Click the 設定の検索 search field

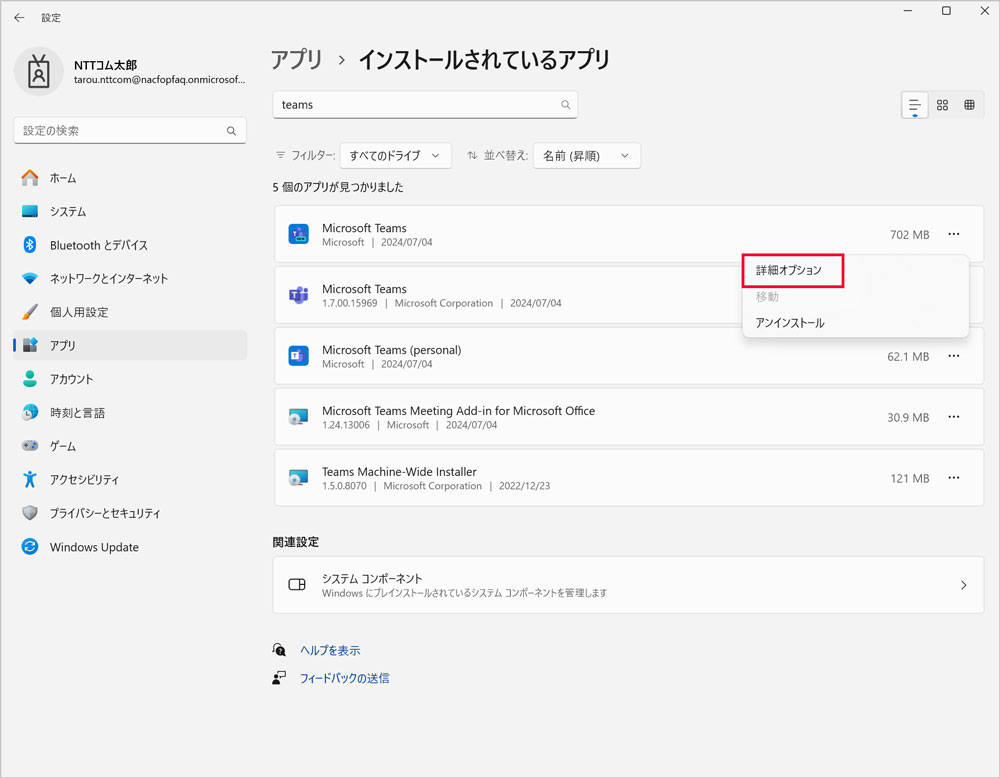click(x=130, y=131)
